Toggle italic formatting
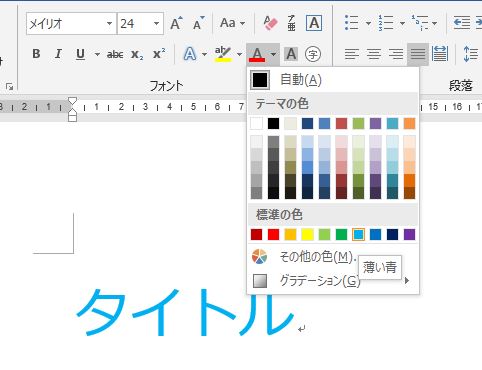 pyautogui.click(x=58, y=54)
